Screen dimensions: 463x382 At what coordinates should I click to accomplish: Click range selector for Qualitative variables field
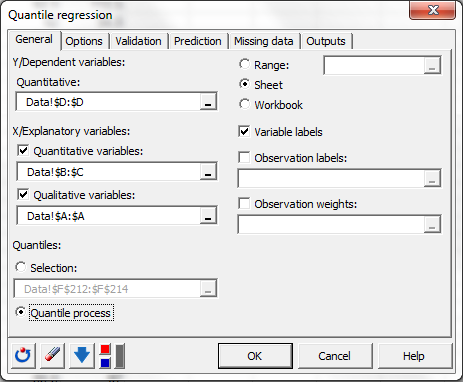click(208, 216)
